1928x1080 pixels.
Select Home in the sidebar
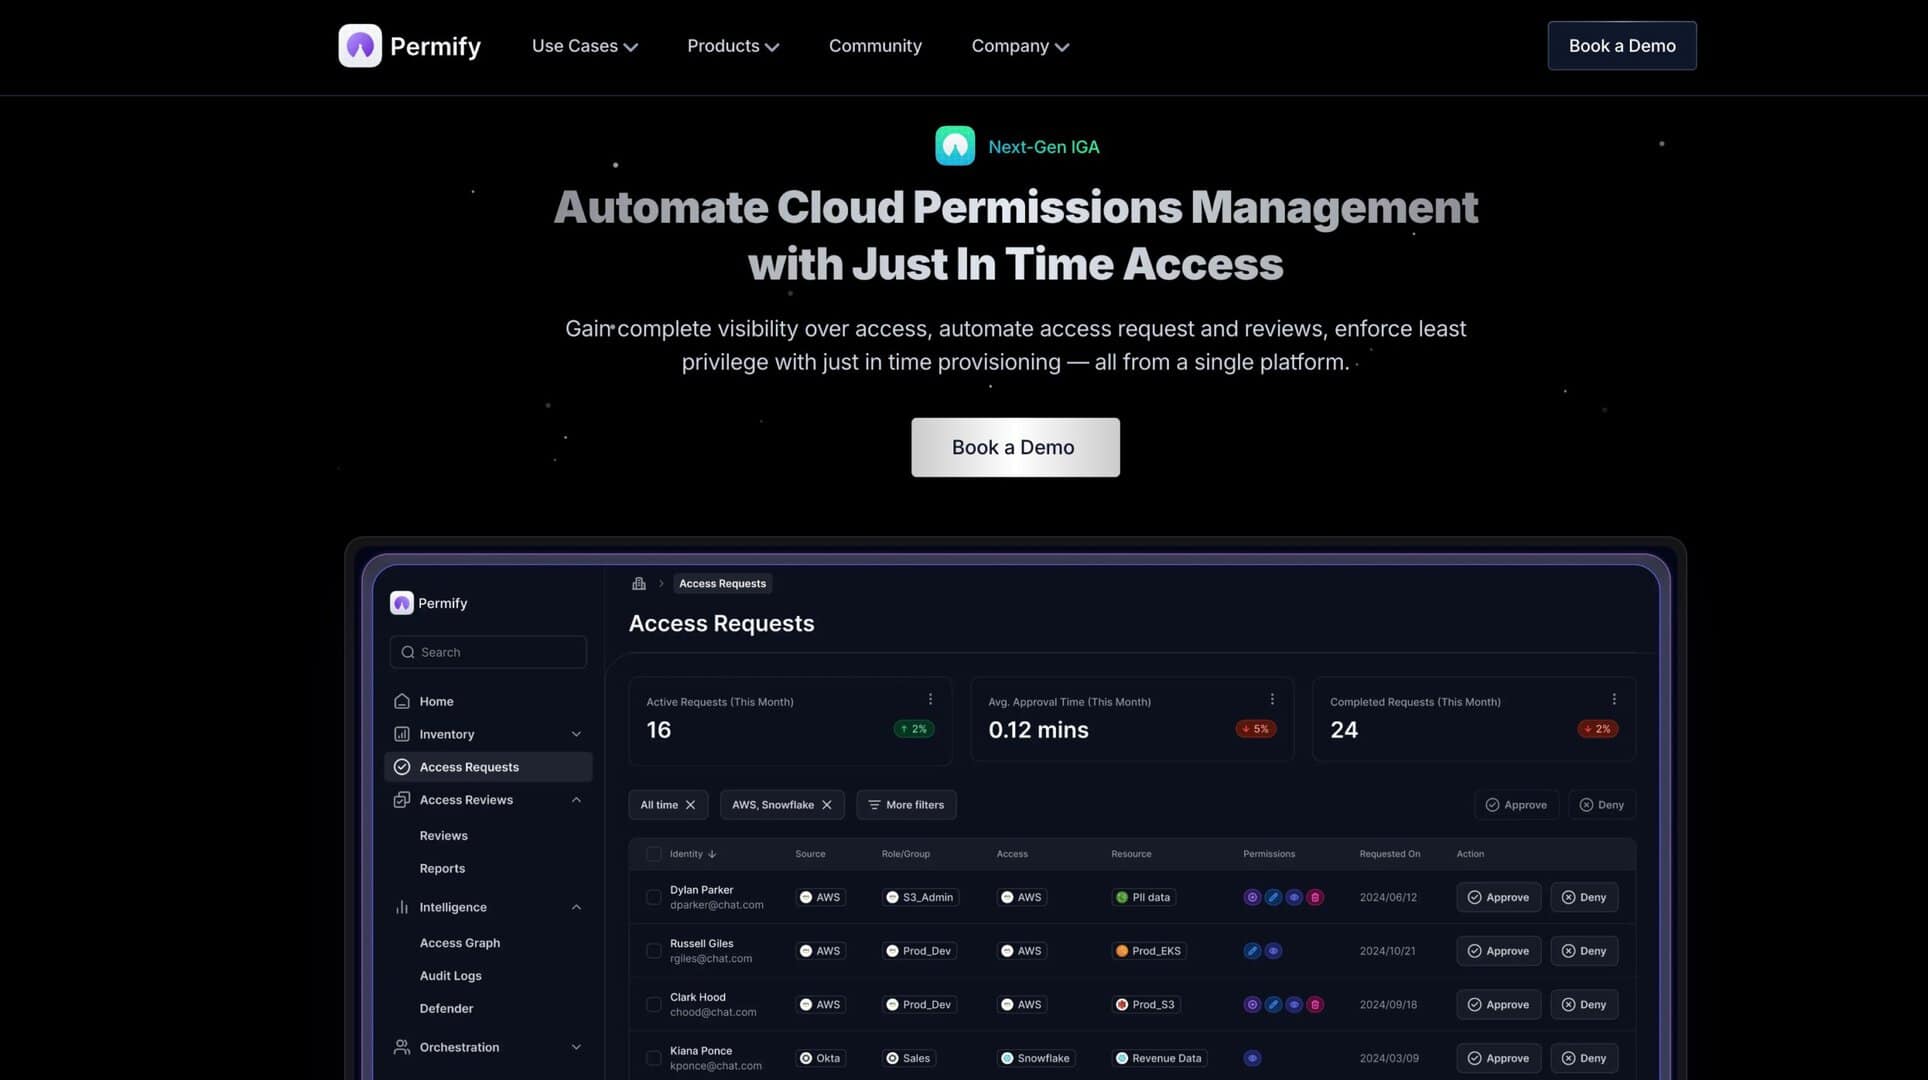437,701
